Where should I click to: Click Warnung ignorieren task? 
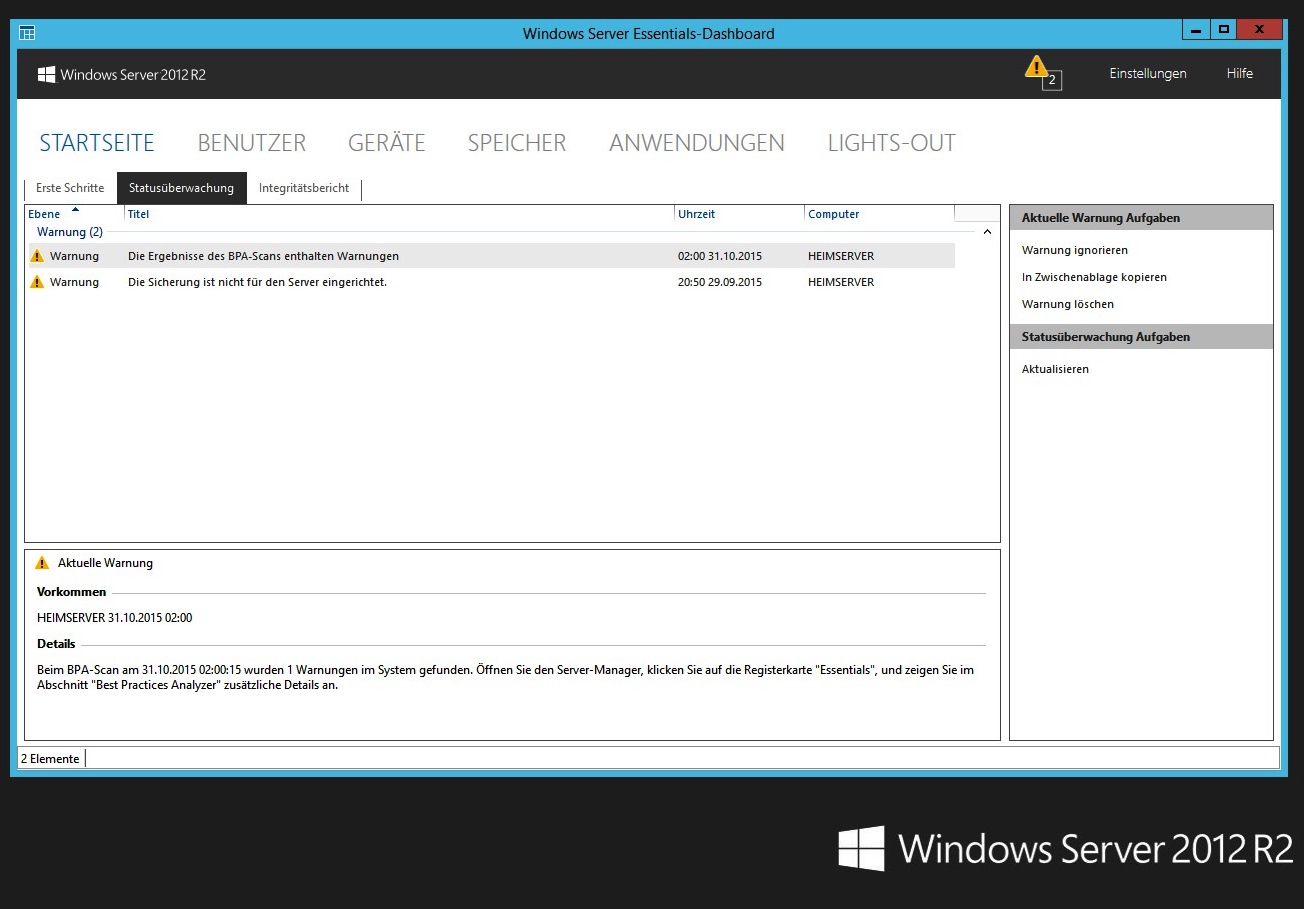click(1075, 250)
